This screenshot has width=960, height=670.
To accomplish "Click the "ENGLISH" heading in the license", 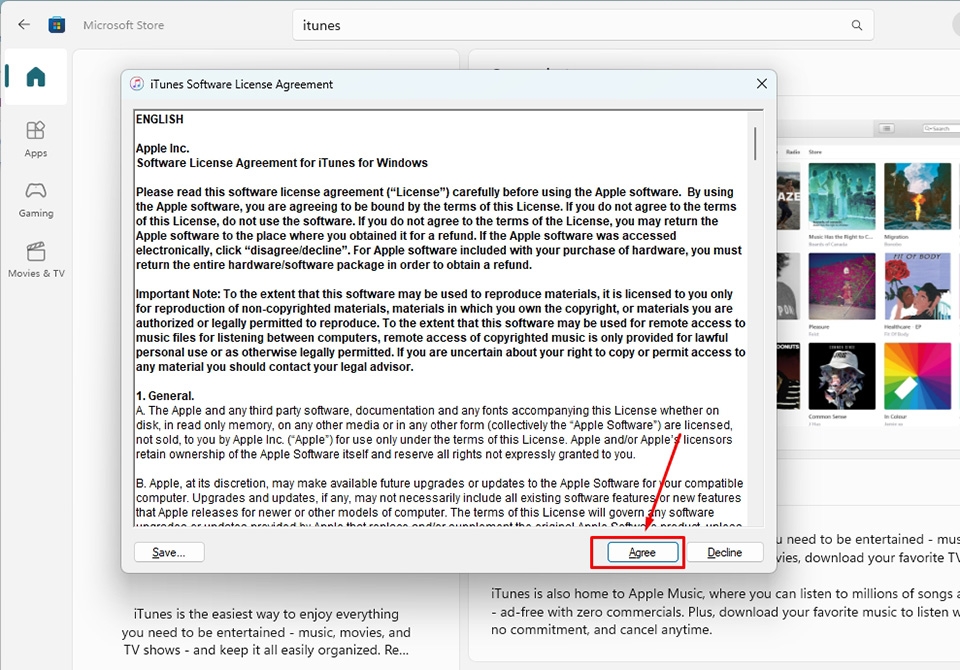I will click(160, 119).
